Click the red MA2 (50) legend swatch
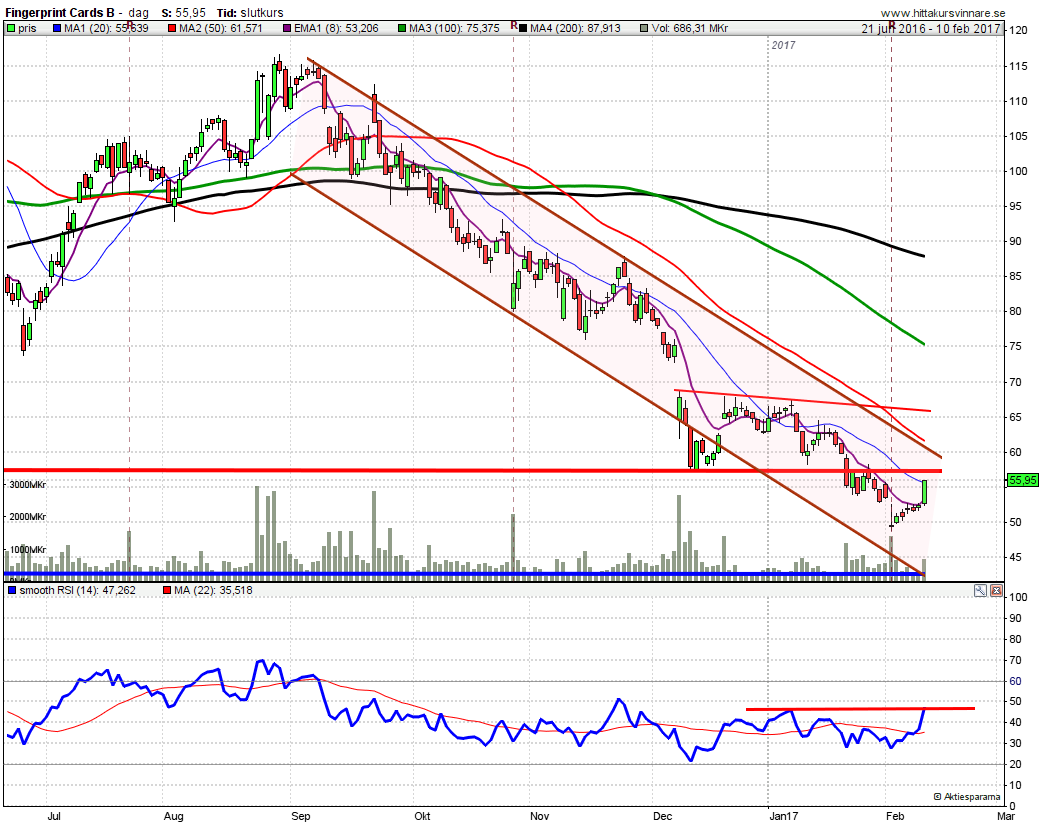This screenshot has height=829, width=1048. point(172,28)
